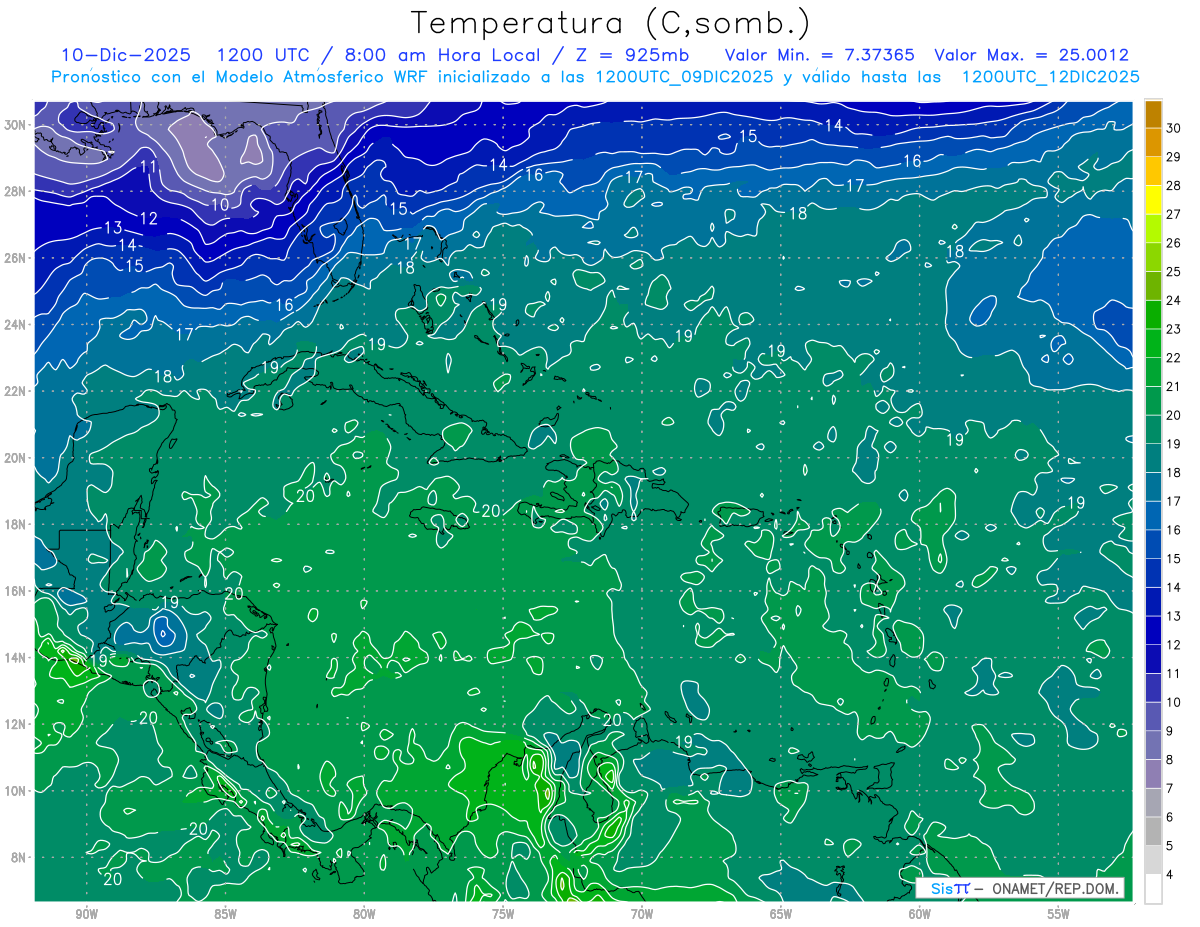1200x927 pixels.
Task: Click the "ONAMET/REP.DOM." credit label
Action: point(1054,889)
